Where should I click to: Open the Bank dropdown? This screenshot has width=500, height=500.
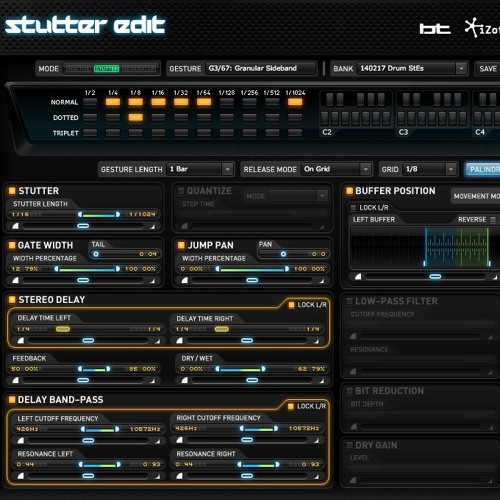point(412,68)
